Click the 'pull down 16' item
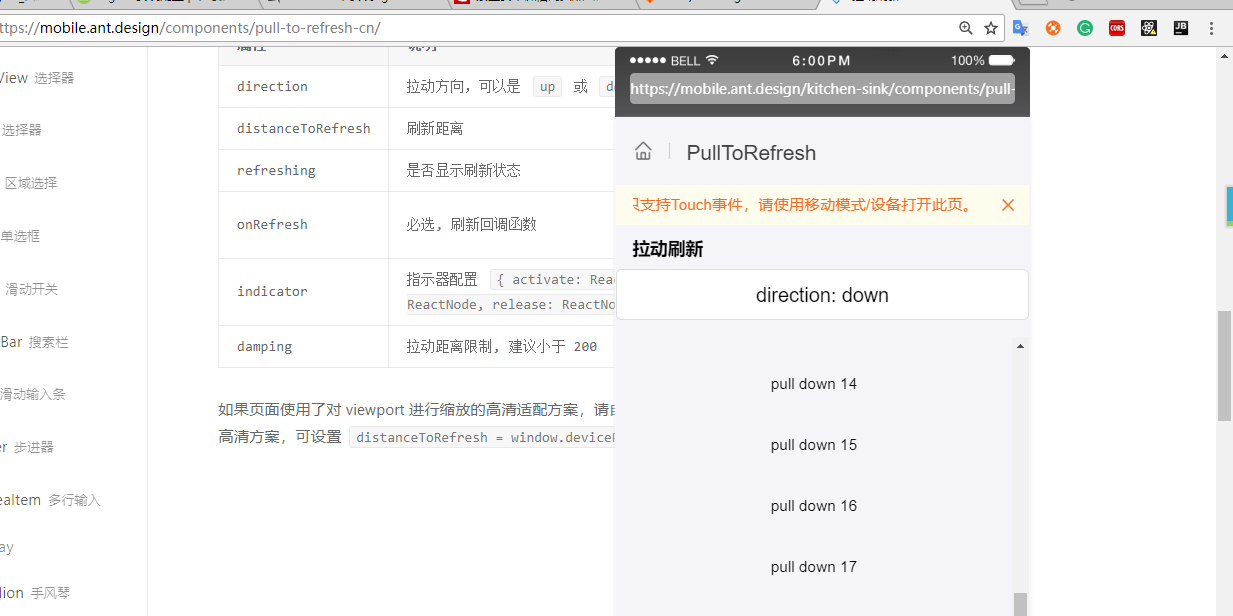 click(814, 506)
